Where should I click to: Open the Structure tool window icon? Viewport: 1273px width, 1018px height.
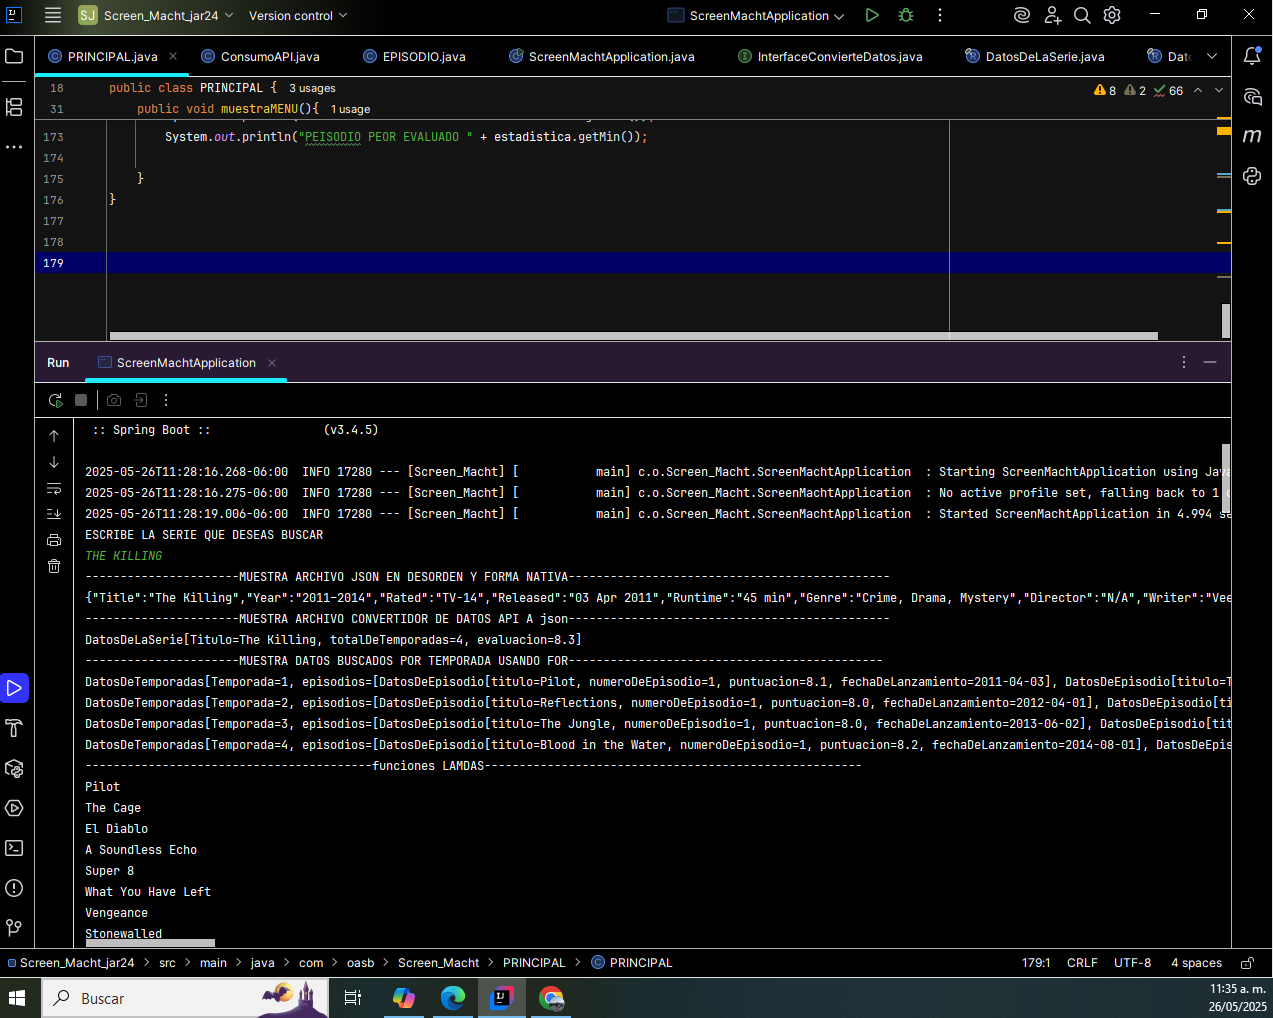pyautogui.click(x=14, y=106)
